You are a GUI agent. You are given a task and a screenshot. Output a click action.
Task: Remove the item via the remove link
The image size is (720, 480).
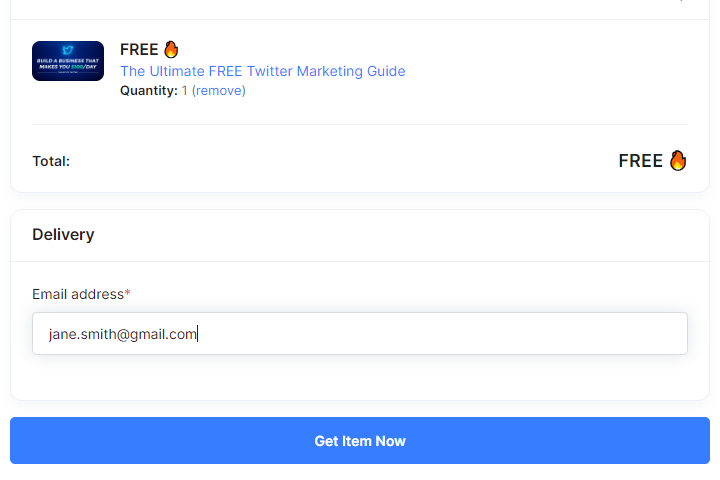[219, 90]
